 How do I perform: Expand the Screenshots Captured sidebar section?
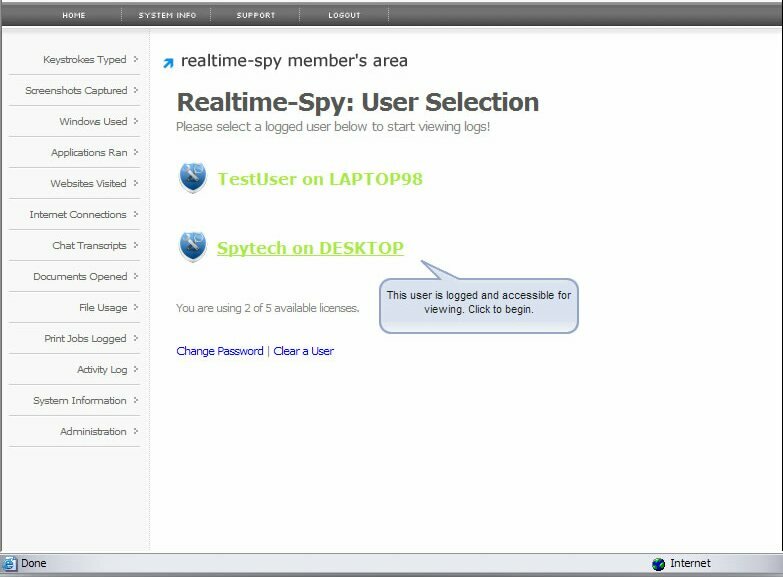pyautogui.click(x=77, y=91)
